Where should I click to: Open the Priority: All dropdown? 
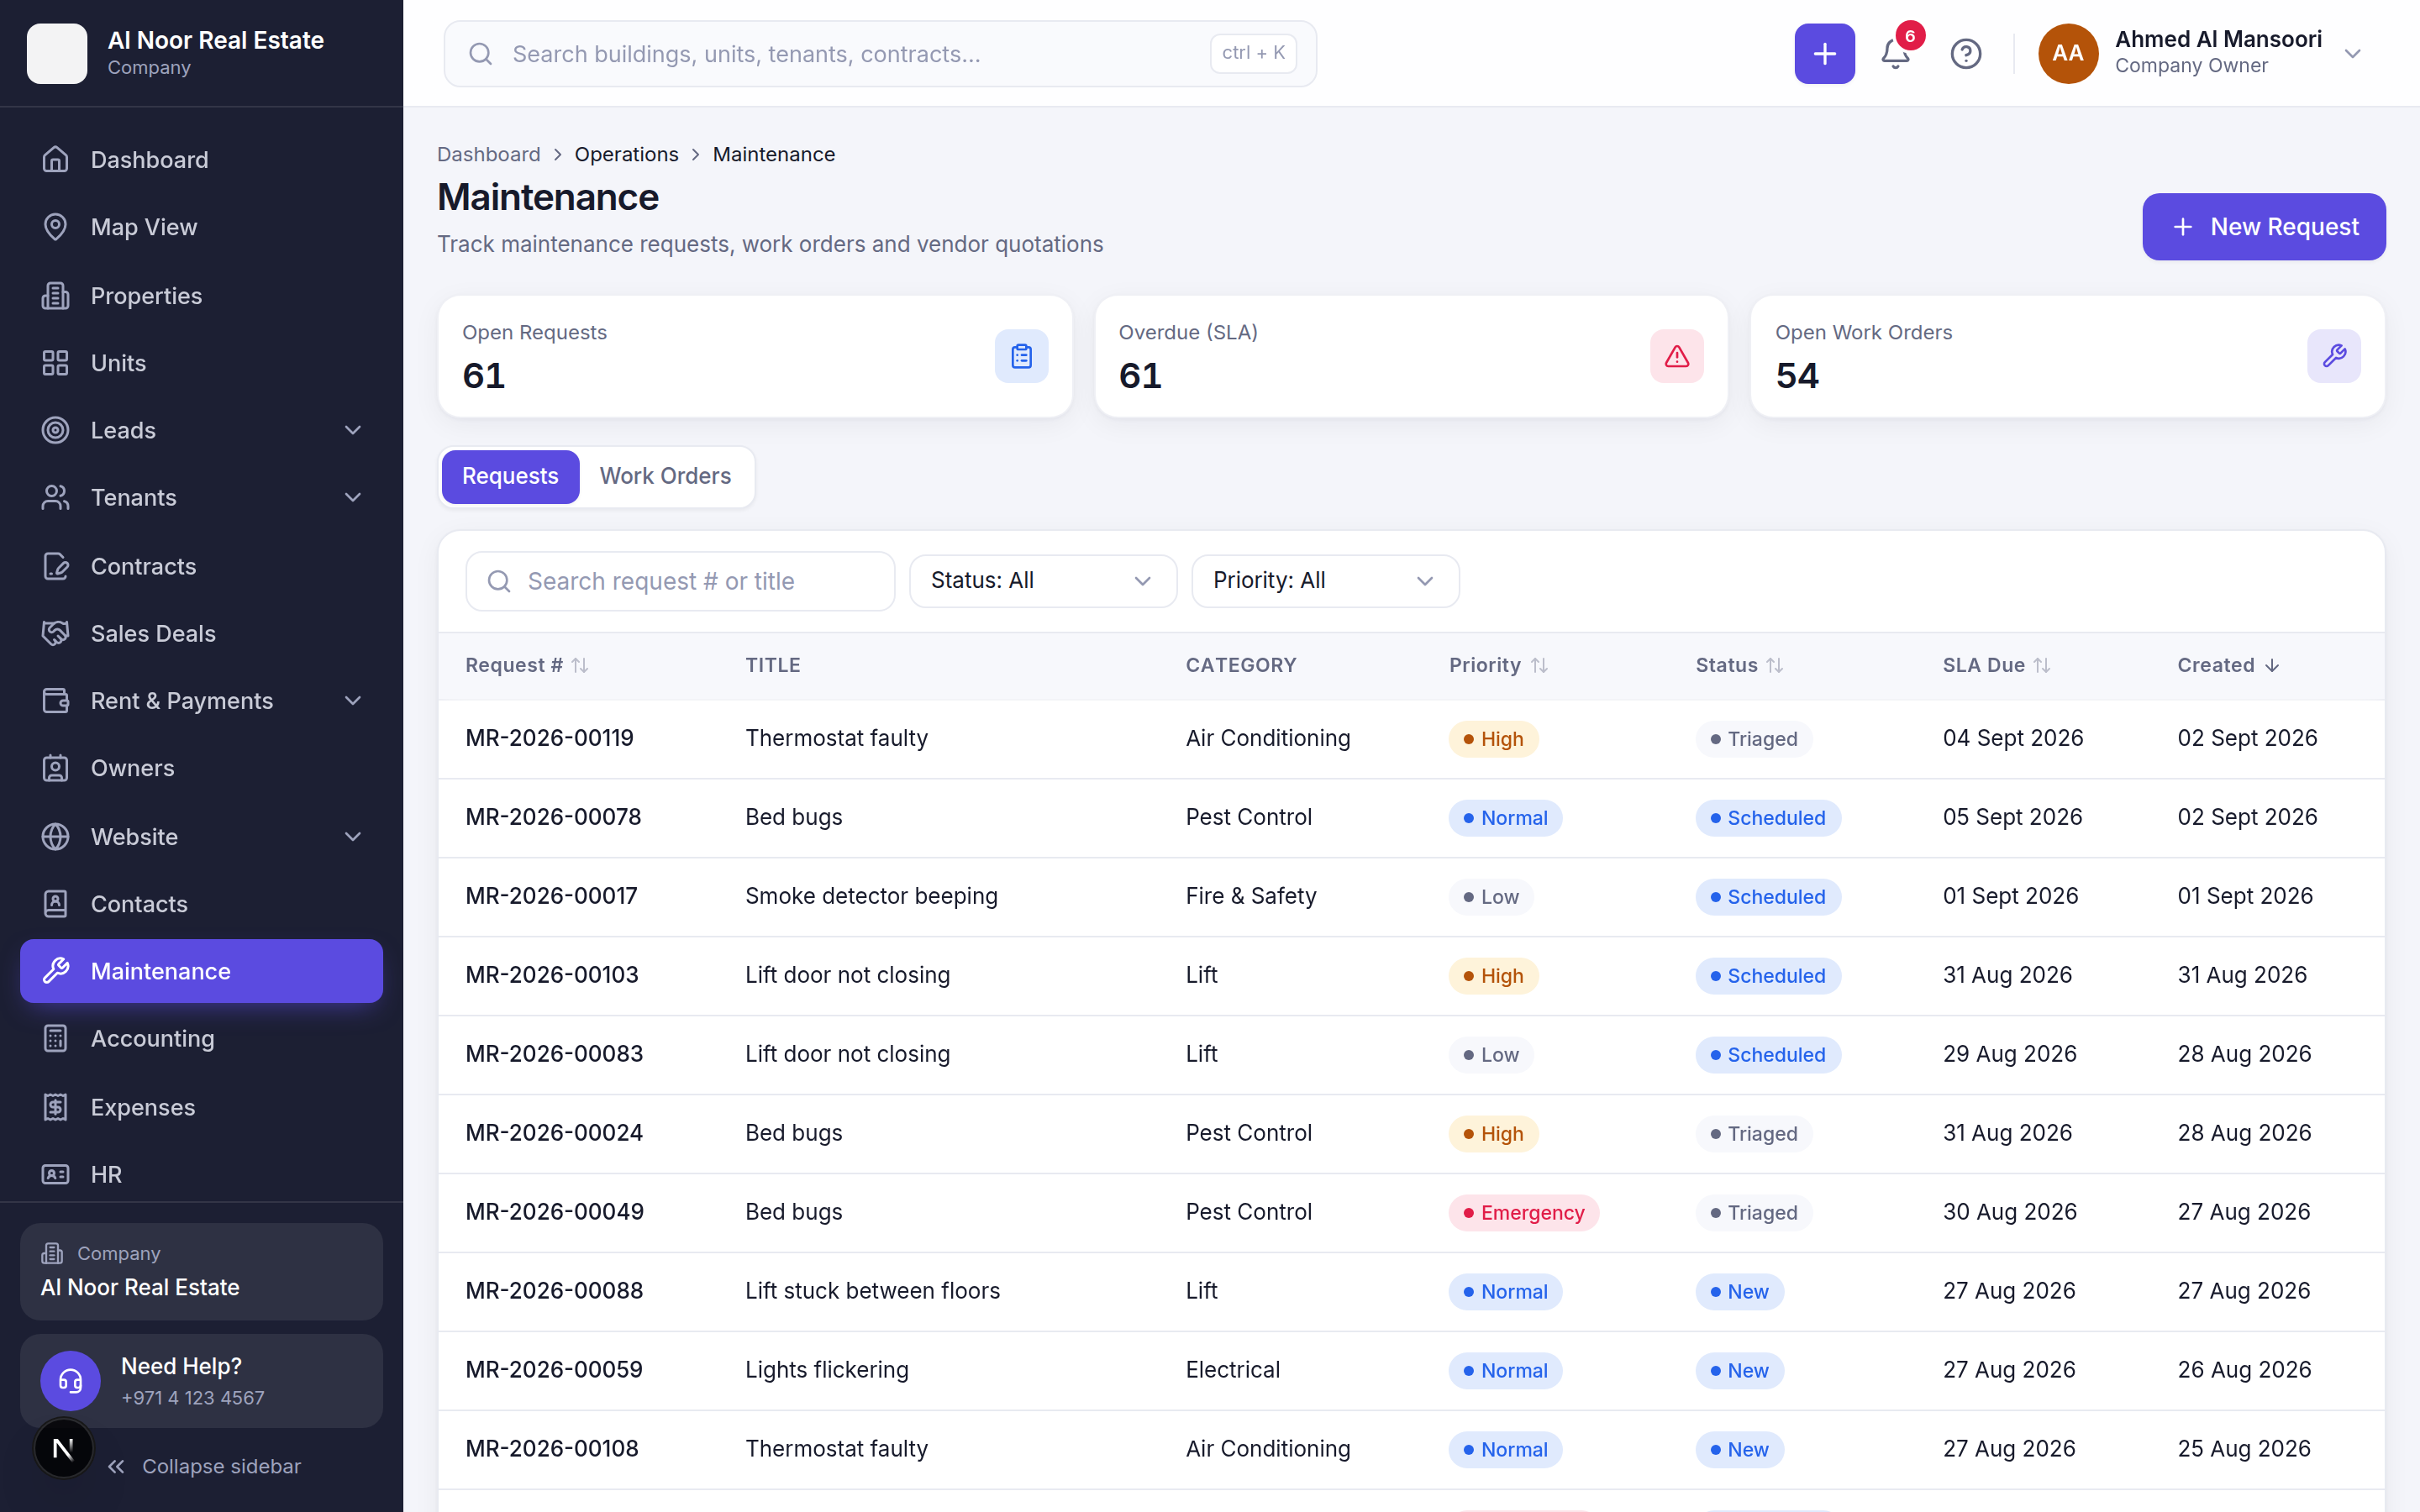(x=1324, y=581)
